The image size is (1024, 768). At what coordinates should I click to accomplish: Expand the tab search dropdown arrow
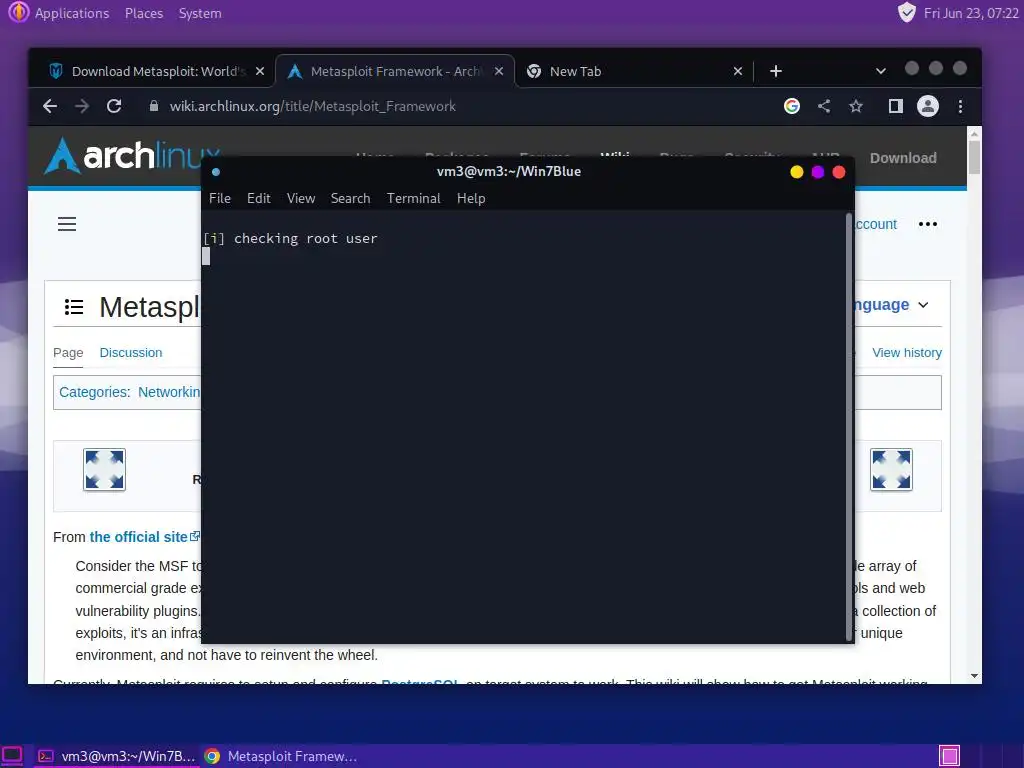click(880, 71)
